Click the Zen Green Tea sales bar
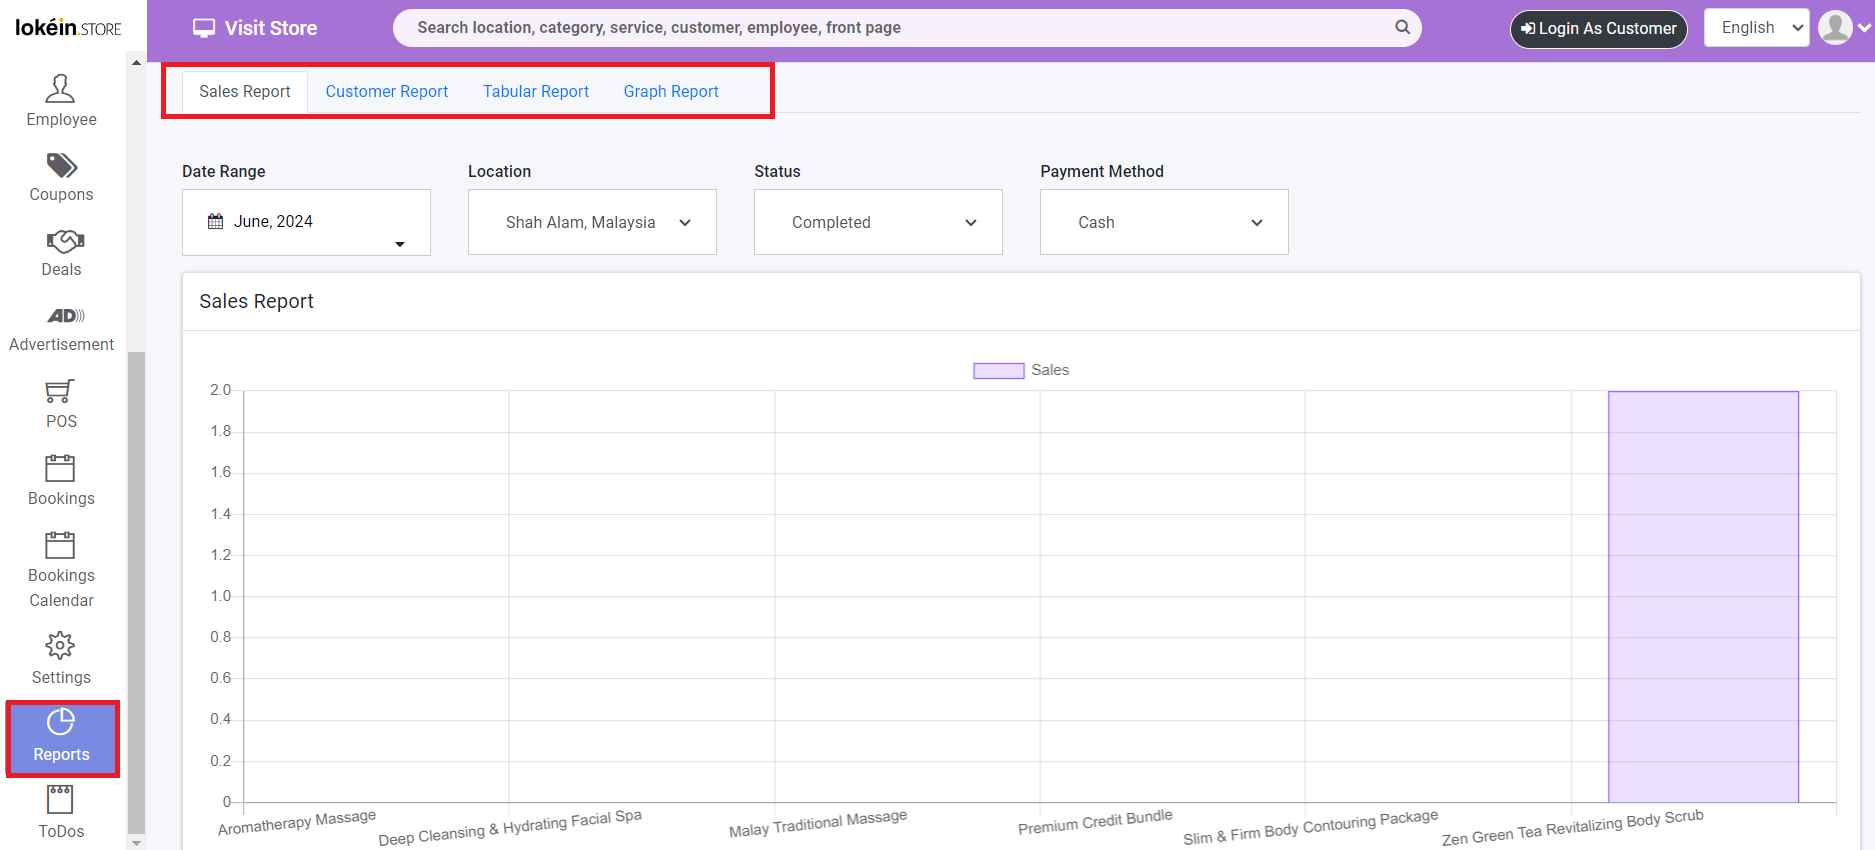The height and width of the screenshot is (850, 1875). coord(1703,596)
